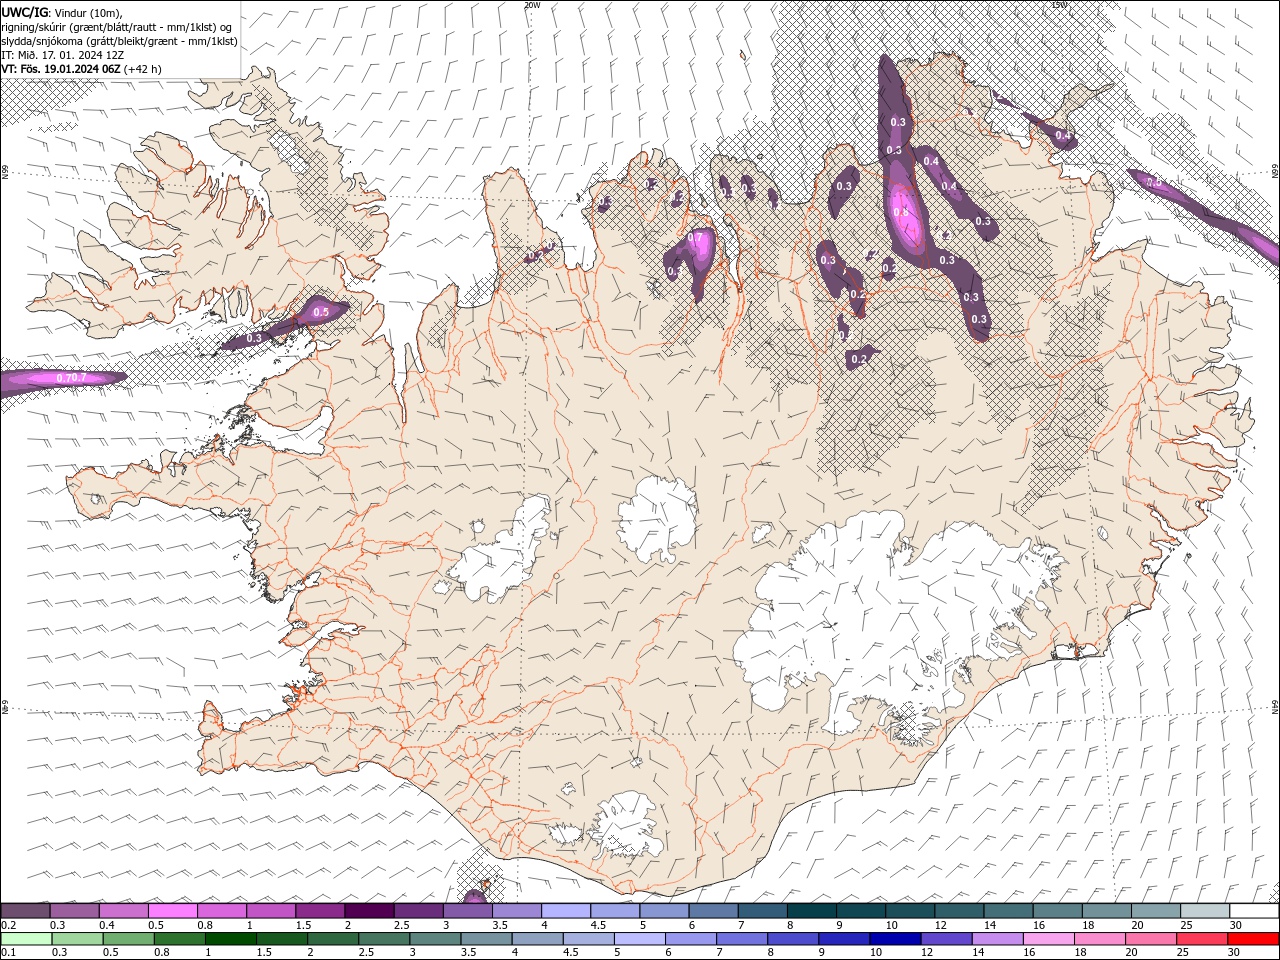Click the snow legend swatch labeled 1.5
The height and width of the screenshot is (960, 1280).
tap(320, 911)
